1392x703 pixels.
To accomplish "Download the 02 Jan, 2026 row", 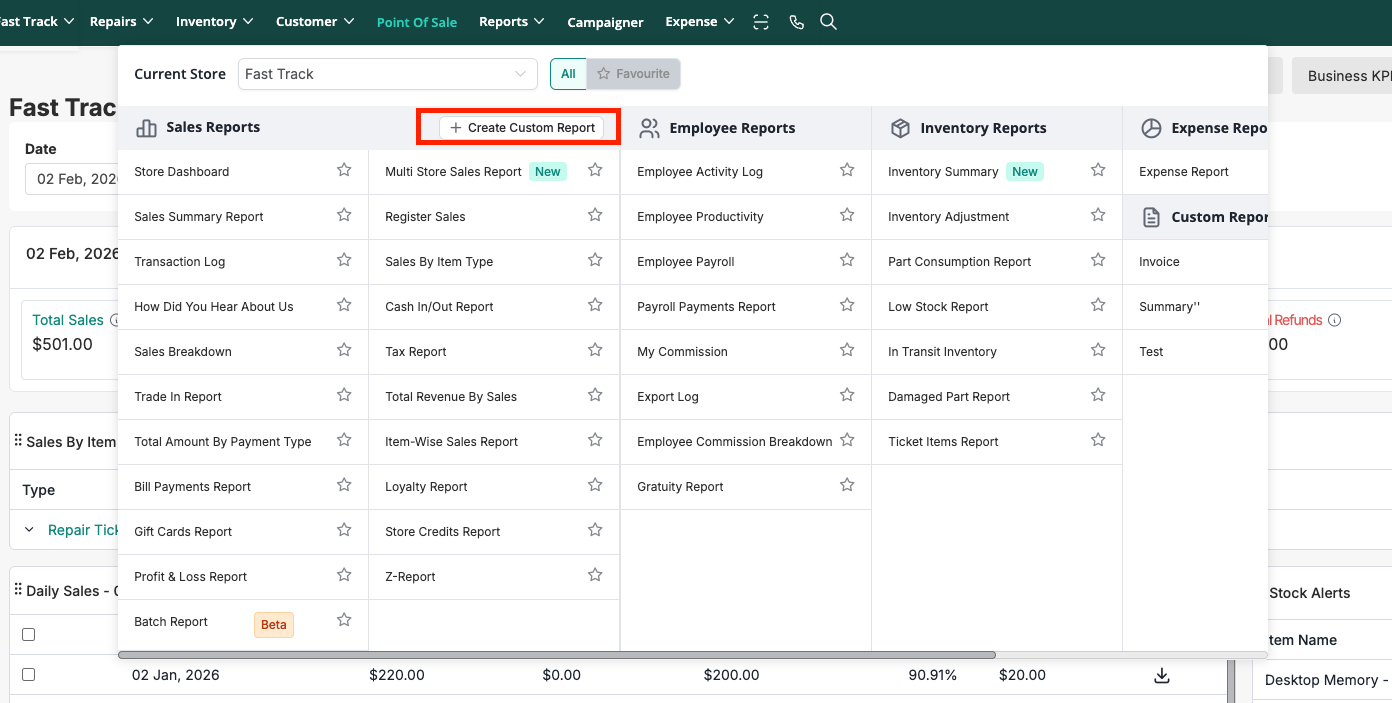I will 1161,676.
